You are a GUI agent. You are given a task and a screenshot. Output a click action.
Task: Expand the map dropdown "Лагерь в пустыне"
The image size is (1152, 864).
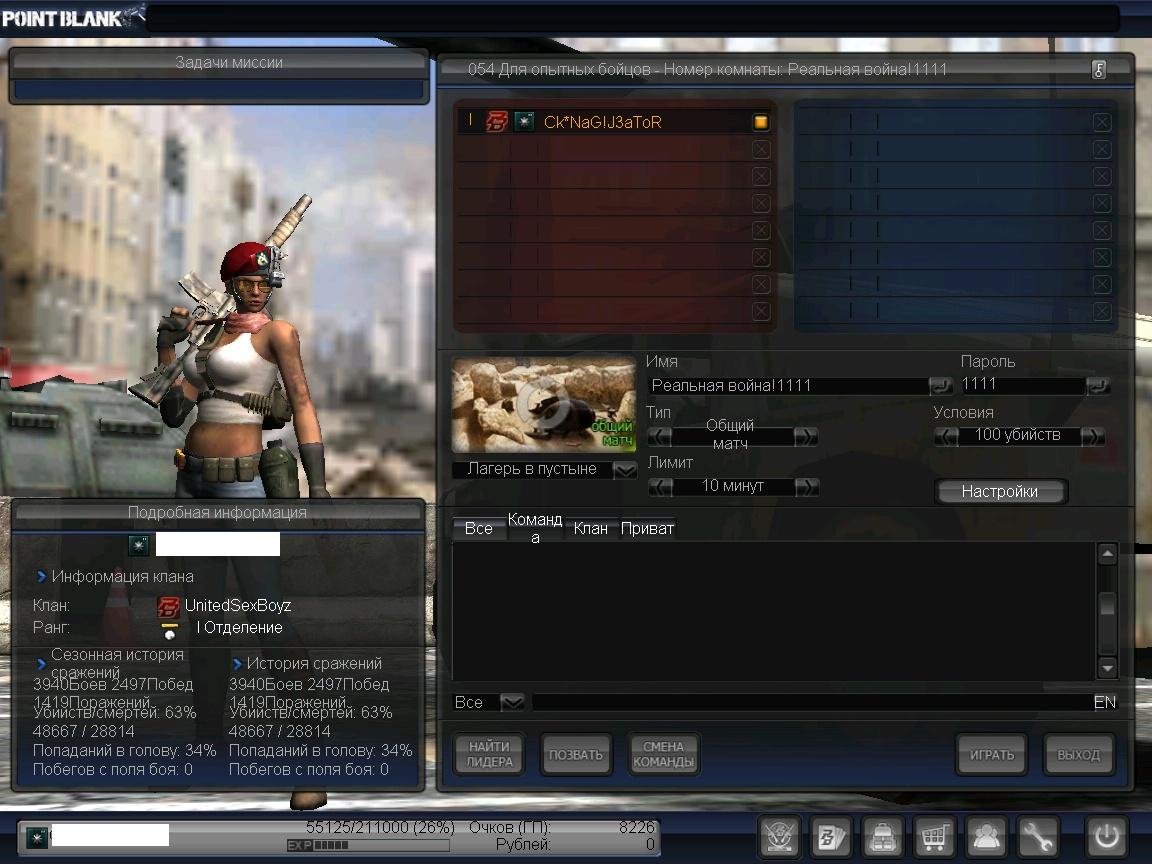click(x=625, y=470)
